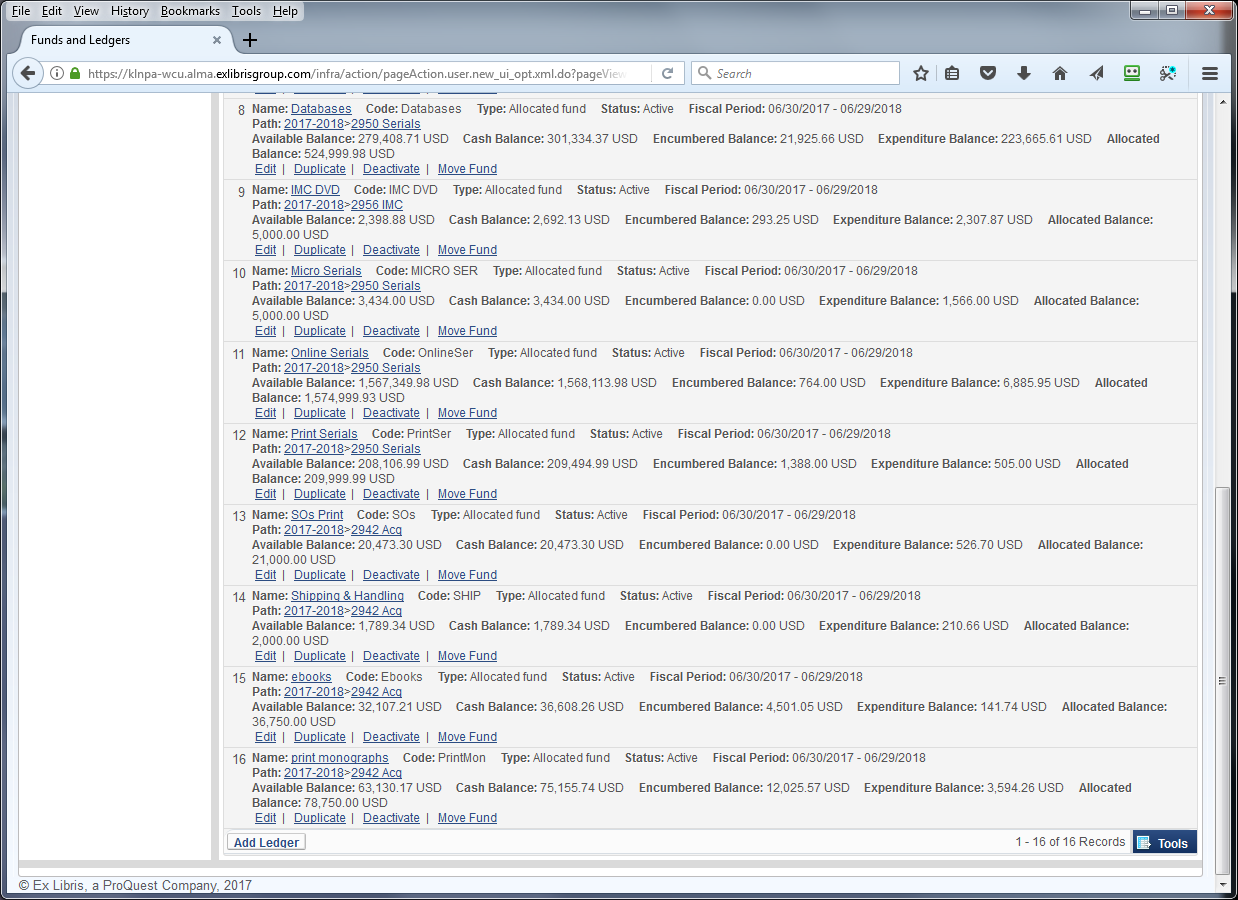
Task: Open the View menu
Action: [86, 11]
